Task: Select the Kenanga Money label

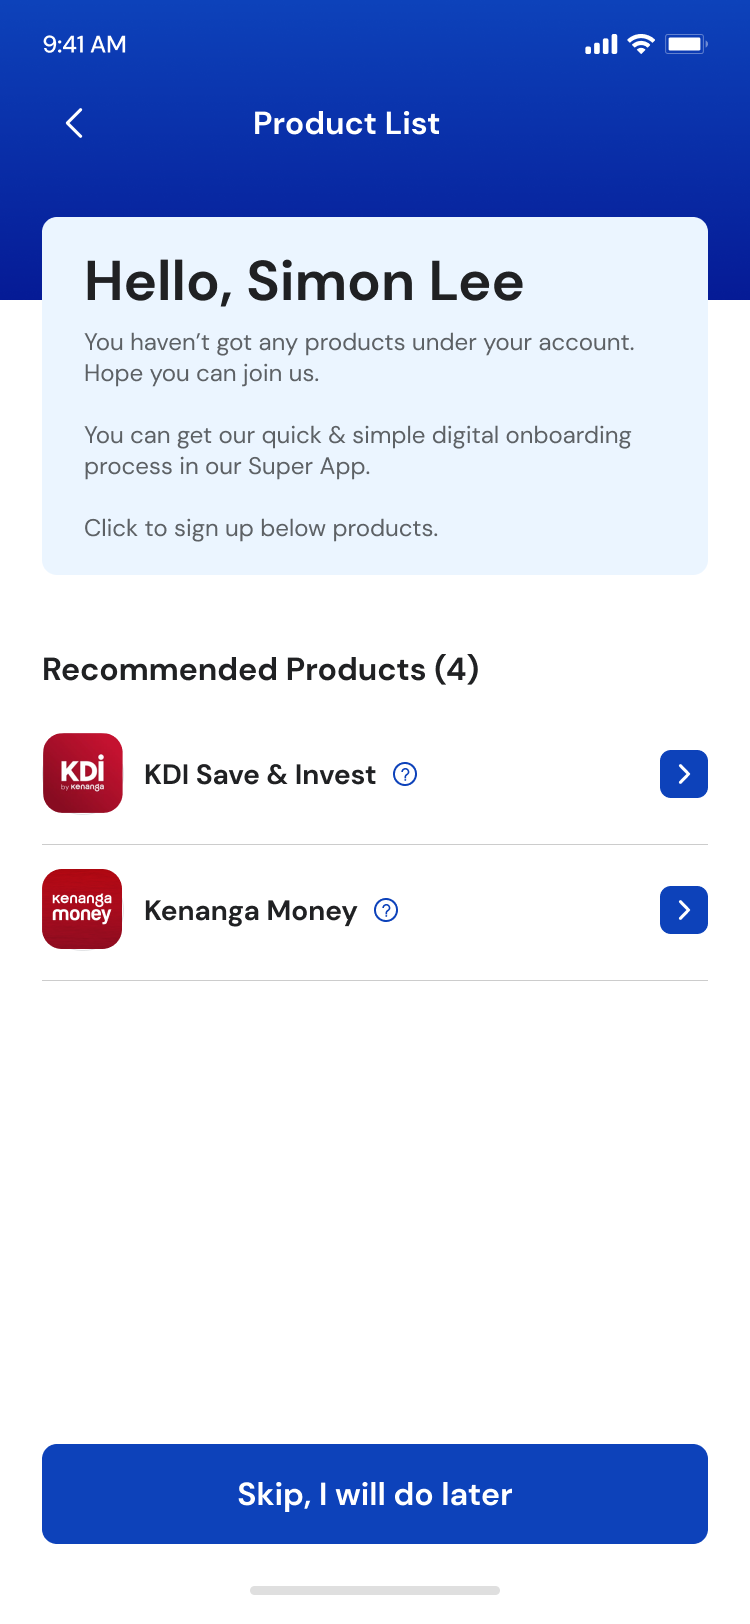Action: [250, 911]
